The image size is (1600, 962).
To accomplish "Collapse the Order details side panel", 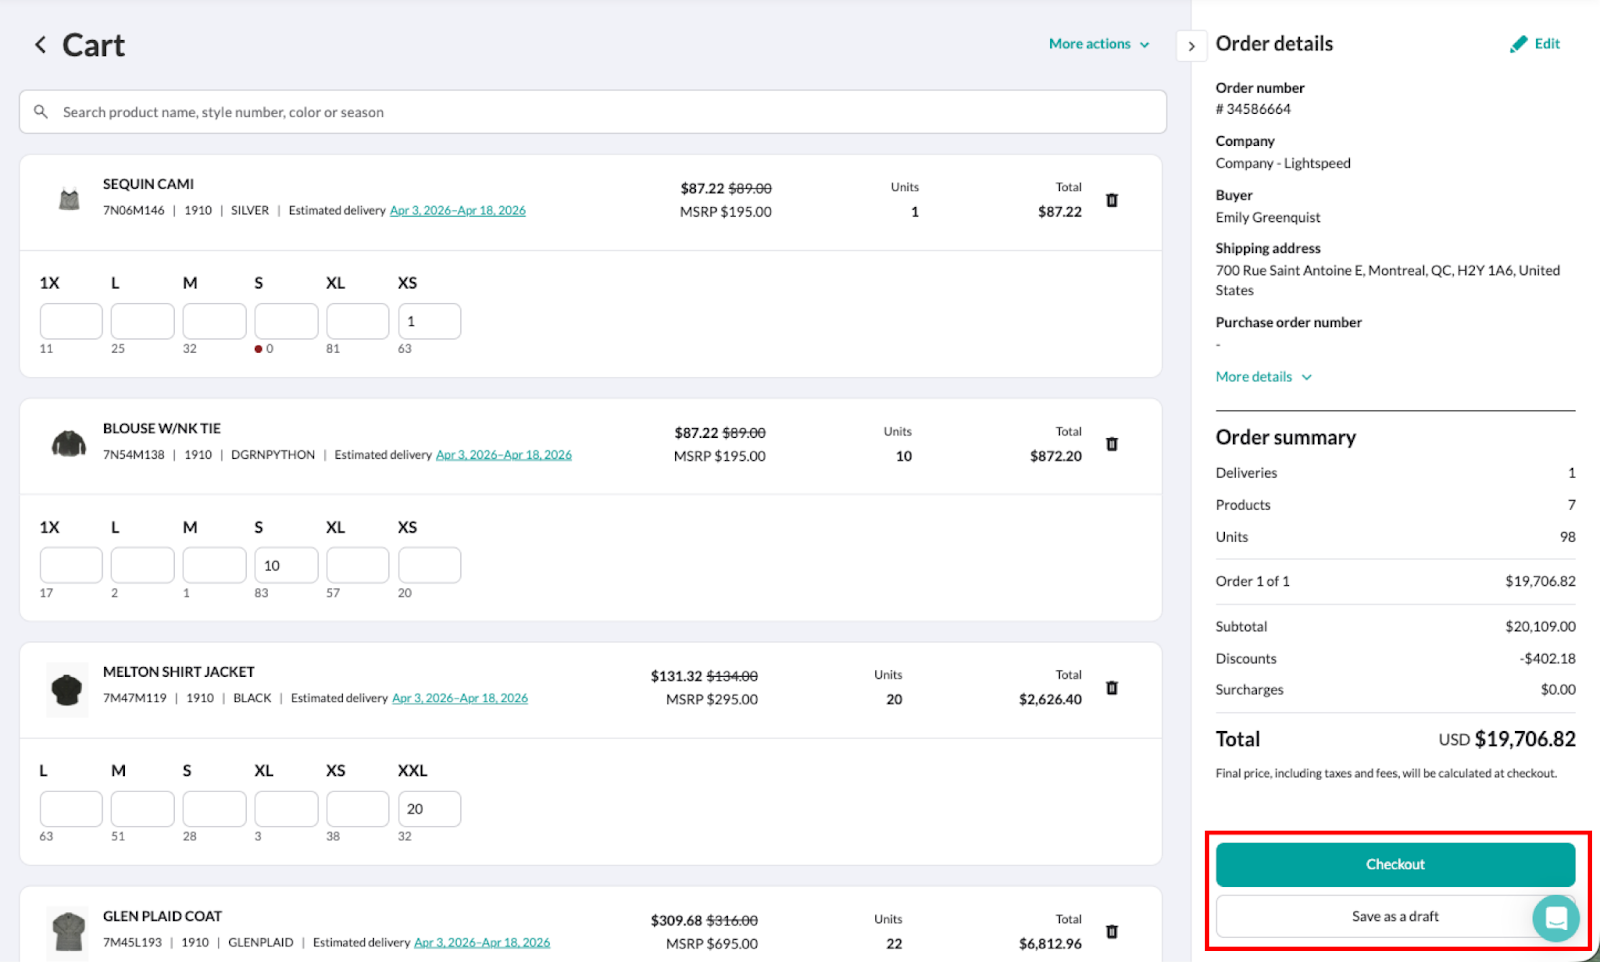I will [1191, 46].
